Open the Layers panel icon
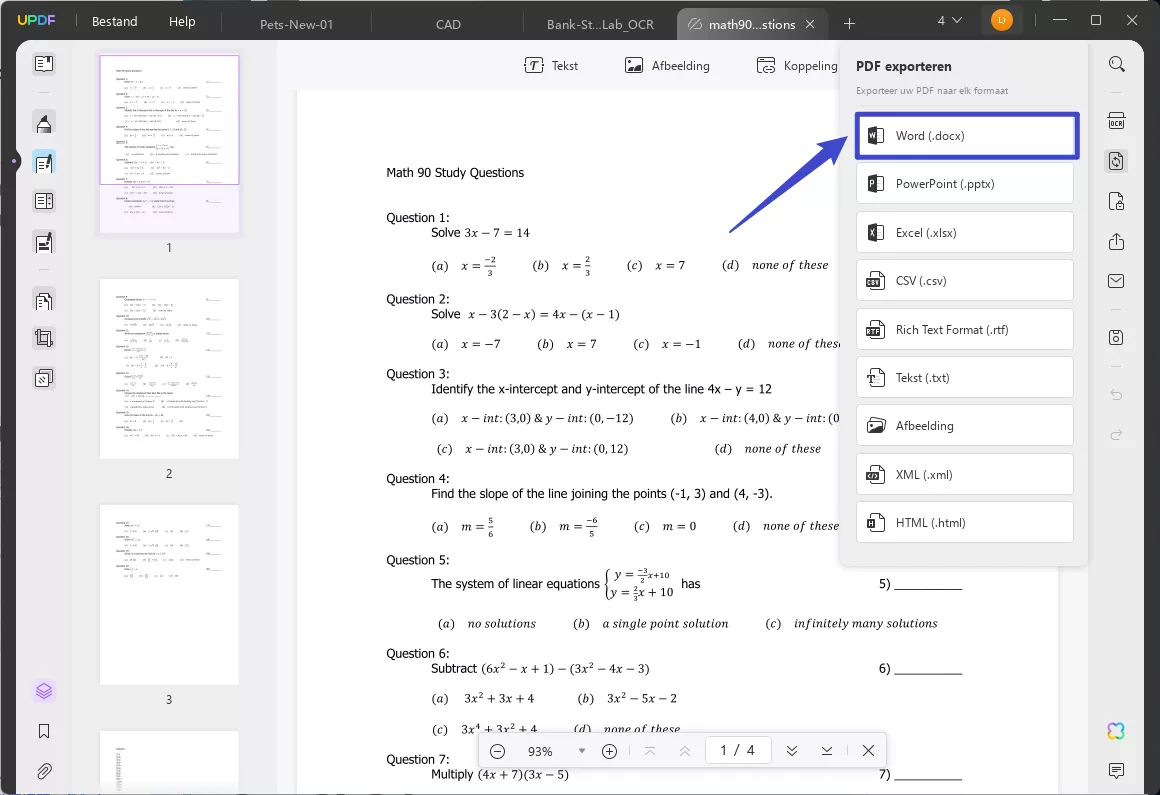This screenshot has height=795, width=1160. (x=44, y=691)
